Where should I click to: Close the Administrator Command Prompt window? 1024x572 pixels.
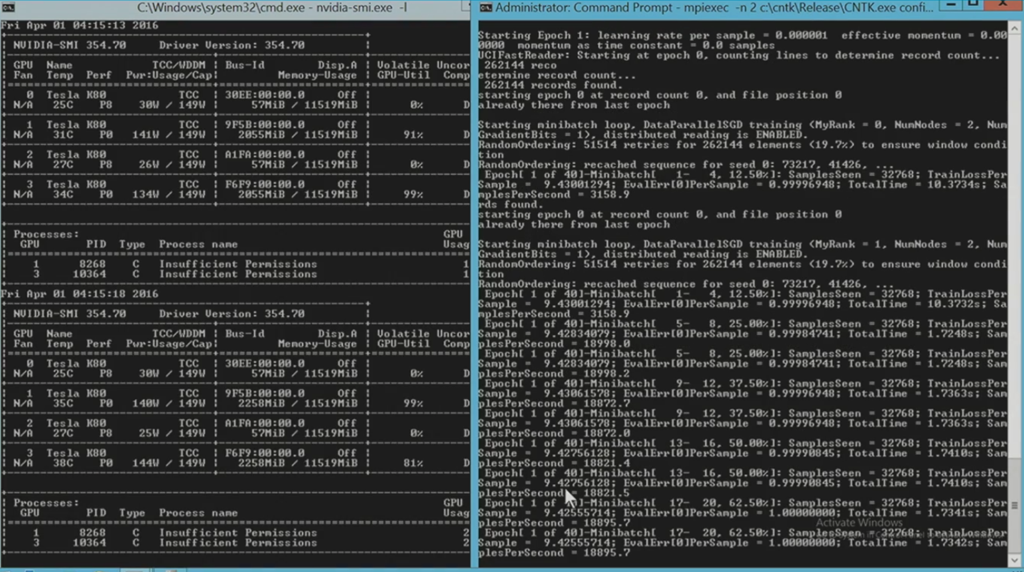pos(1004,6)
